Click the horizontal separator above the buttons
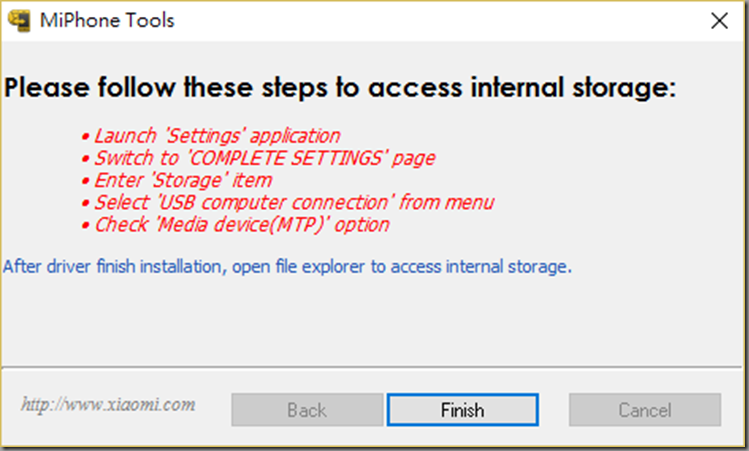 tap(372, 368)
